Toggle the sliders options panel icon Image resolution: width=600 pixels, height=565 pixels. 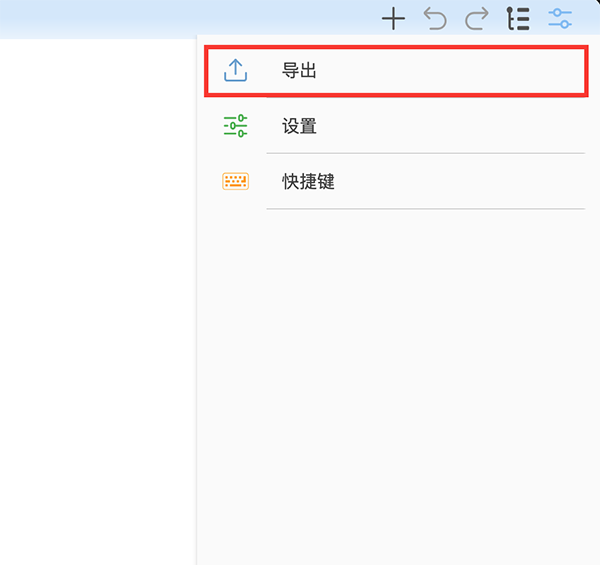560,18
